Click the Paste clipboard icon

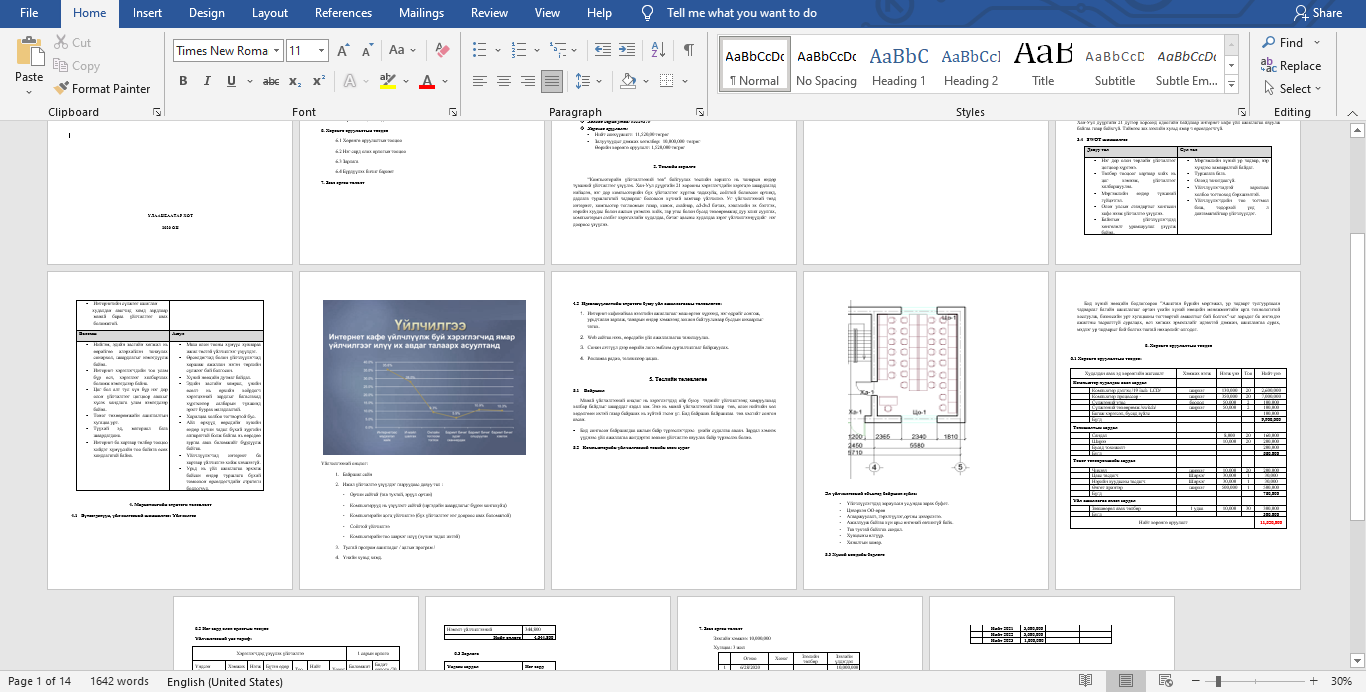[x=29, y=52]
